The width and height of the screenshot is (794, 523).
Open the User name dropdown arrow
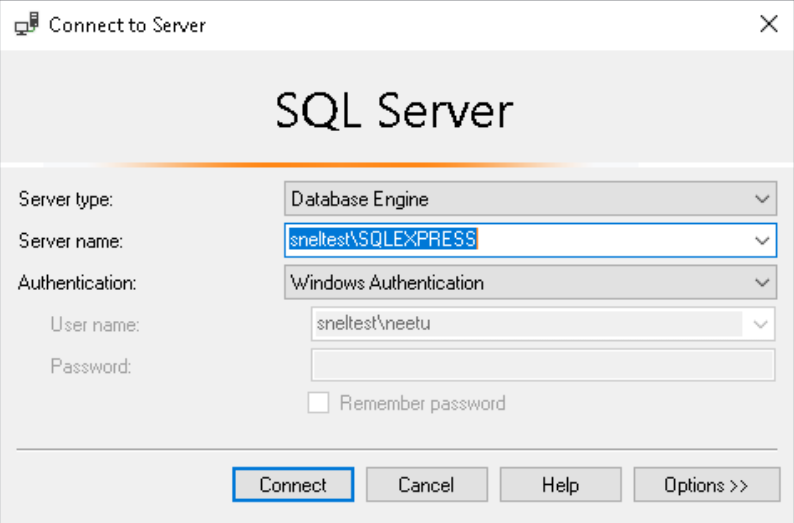(760, 324)
